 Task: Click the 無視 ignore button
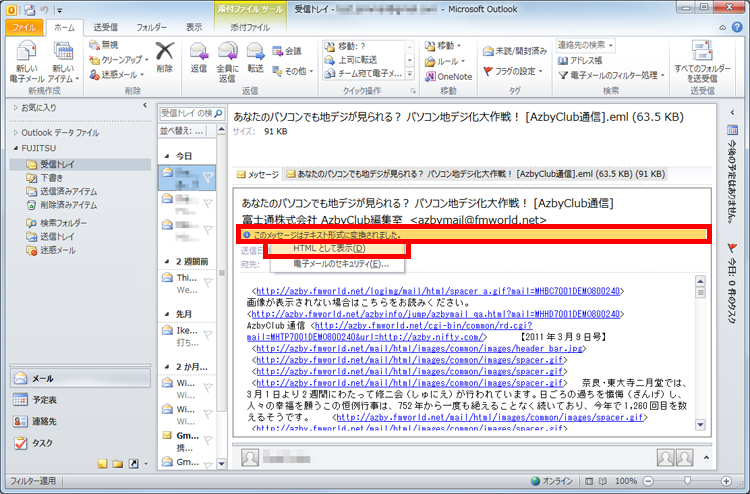click(104, 45)
